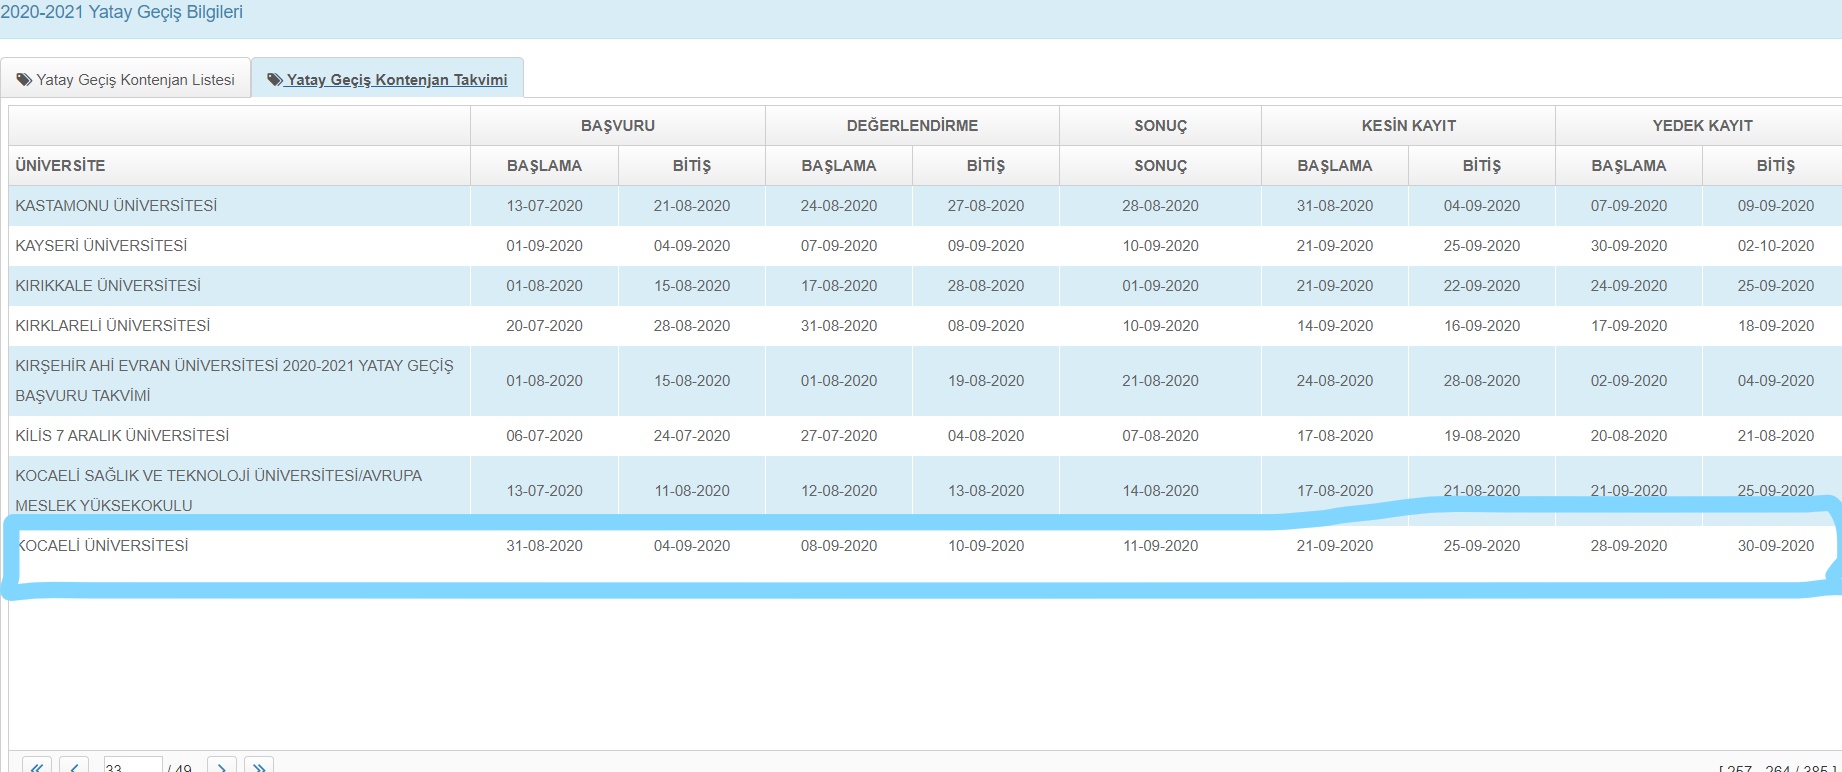Click Kastamonu's reserve end date 09-09-2020
The image size is (1842, 772).
tap(1775, 205)
